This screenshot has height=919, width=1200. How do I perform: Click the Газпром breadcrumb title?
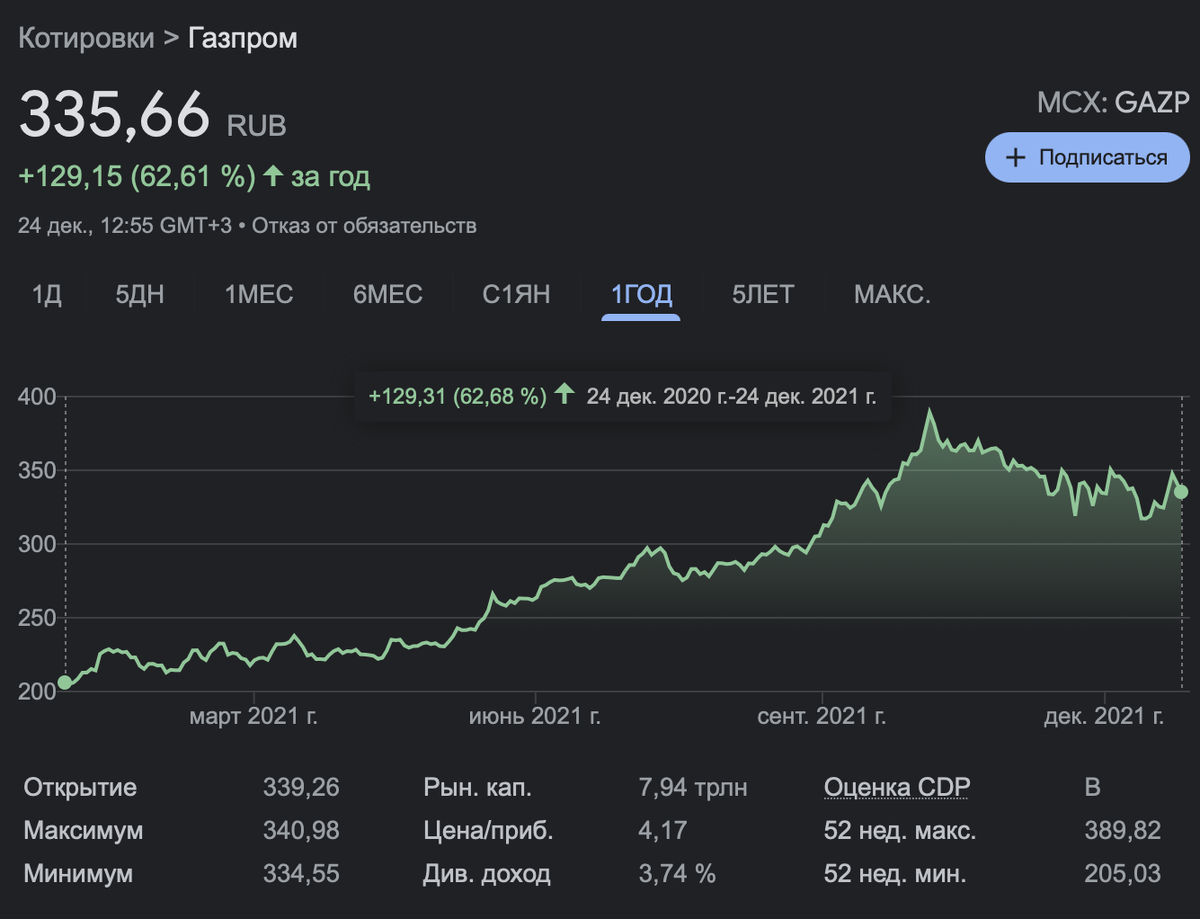click(x=243, y=39)
